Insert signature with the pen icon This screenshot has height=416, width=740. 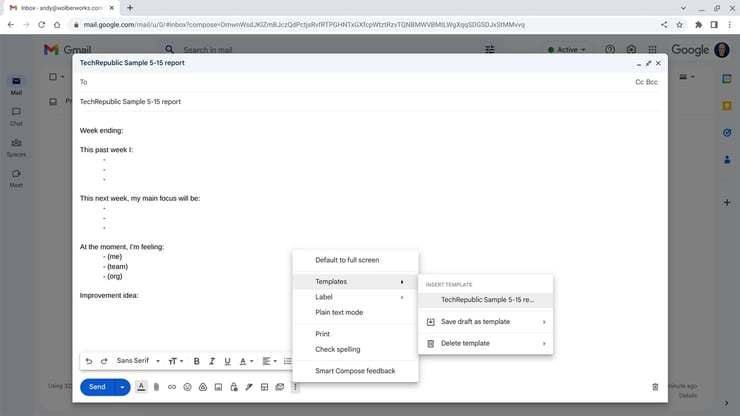point(249,387)
